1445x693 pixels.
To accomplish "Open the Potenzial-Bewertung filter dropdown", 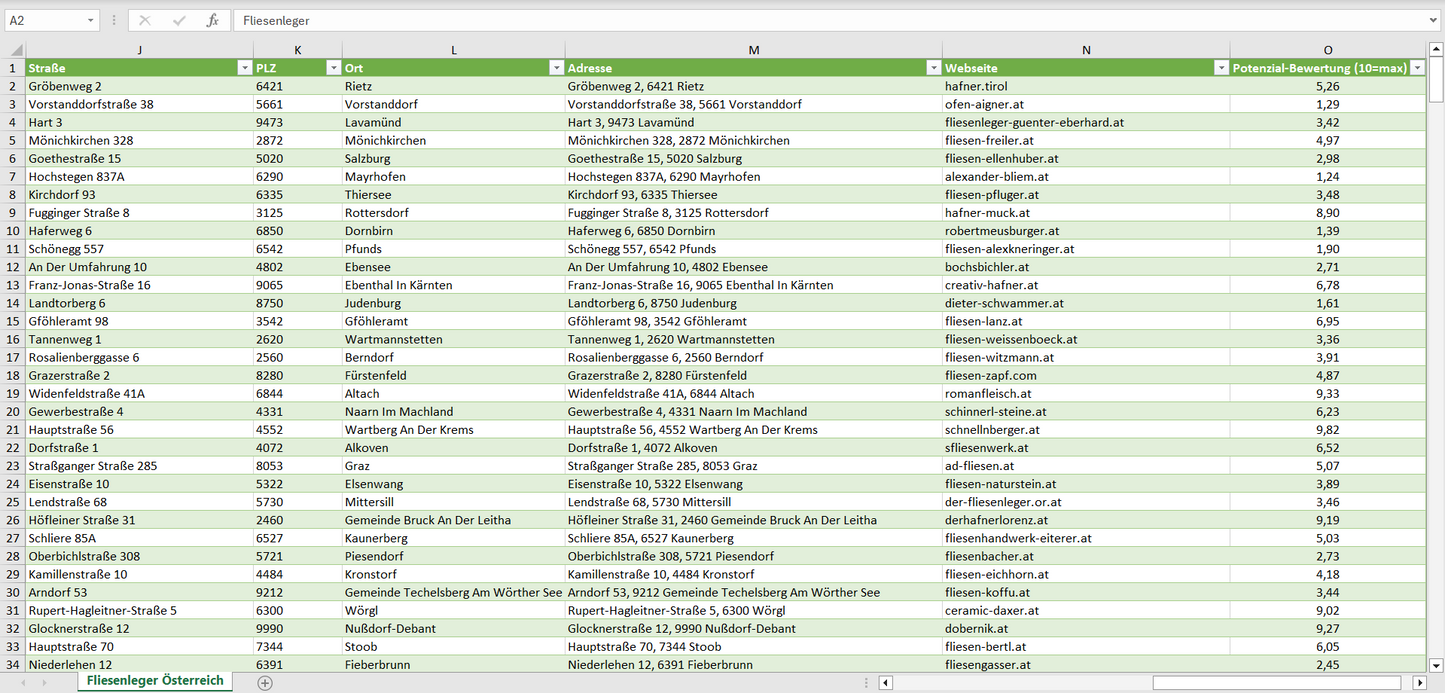I will 1417,68.
